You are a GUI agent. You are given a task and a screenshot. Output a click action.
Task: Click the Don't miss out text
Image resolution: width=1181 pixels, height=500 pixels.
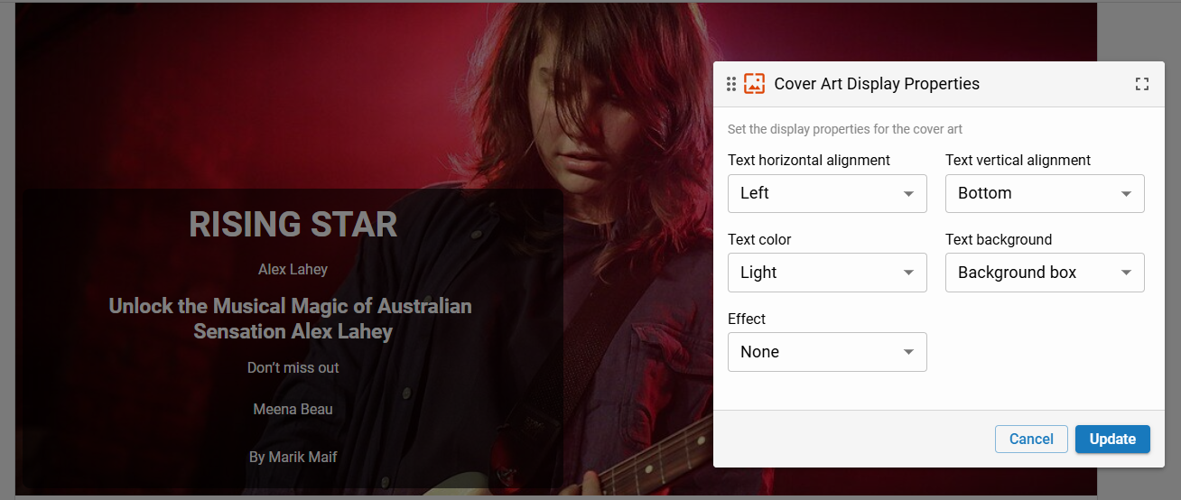[x=293, y=368]
